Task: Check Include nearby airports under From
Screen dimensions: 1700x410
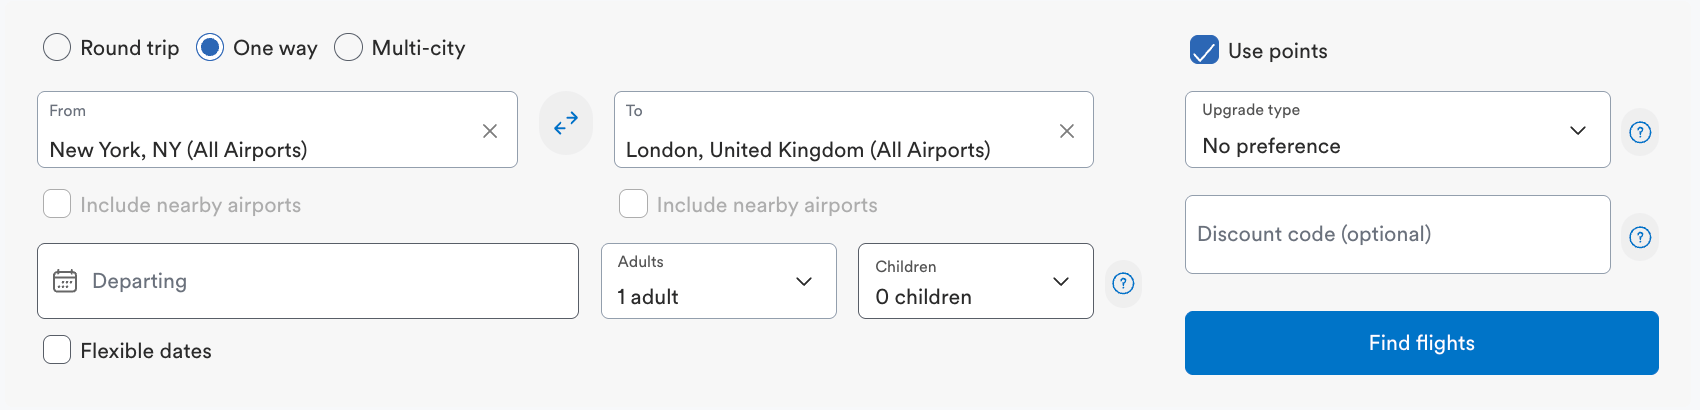Action: tap(57, 204)
